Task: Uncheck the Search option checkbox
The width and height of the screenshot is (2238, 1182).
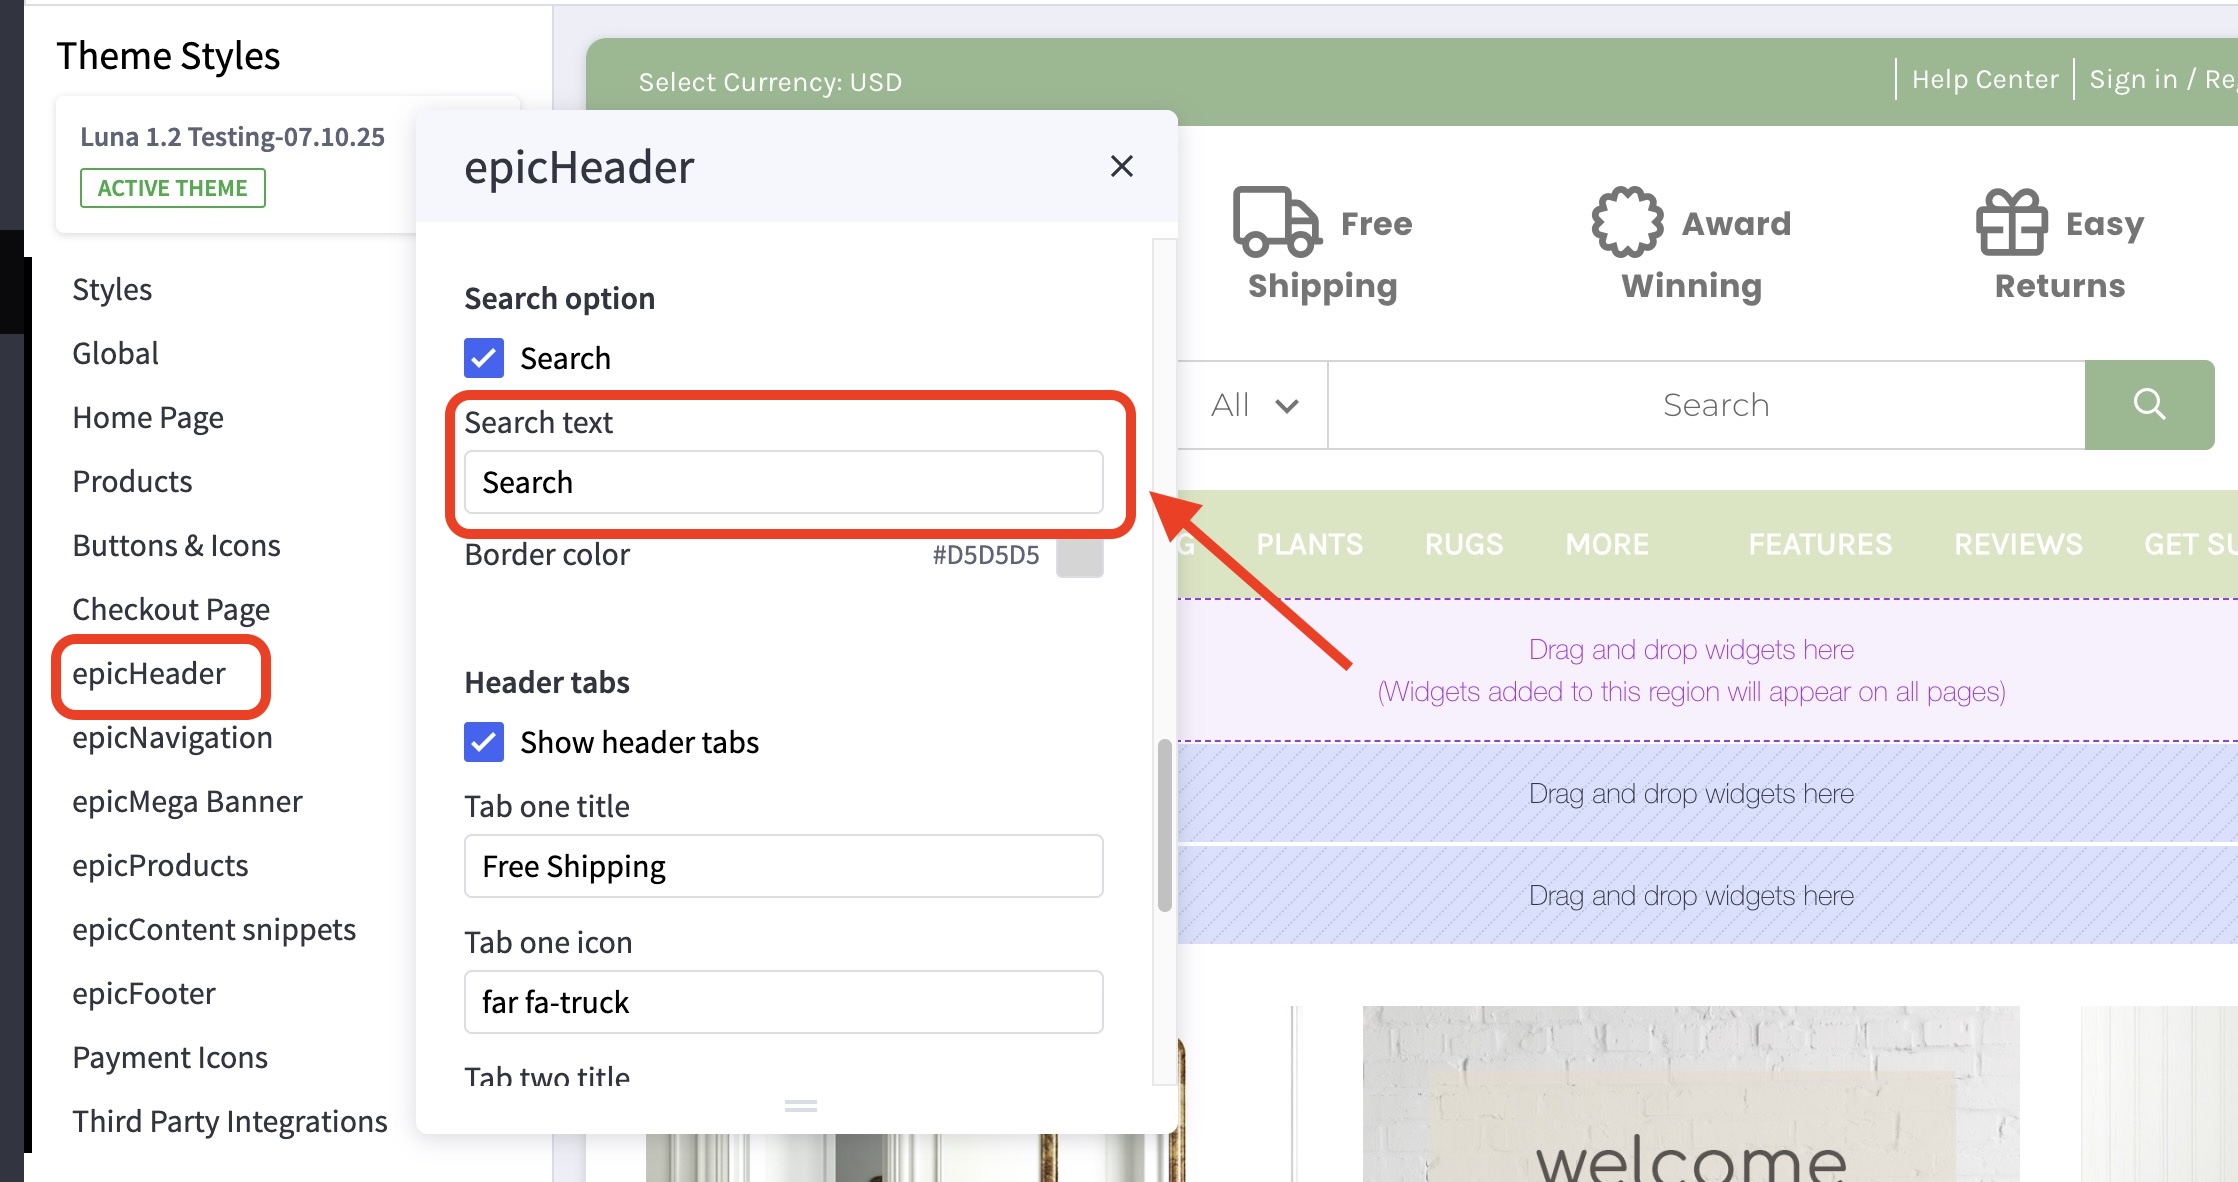Action: click(x=483, y=358)
